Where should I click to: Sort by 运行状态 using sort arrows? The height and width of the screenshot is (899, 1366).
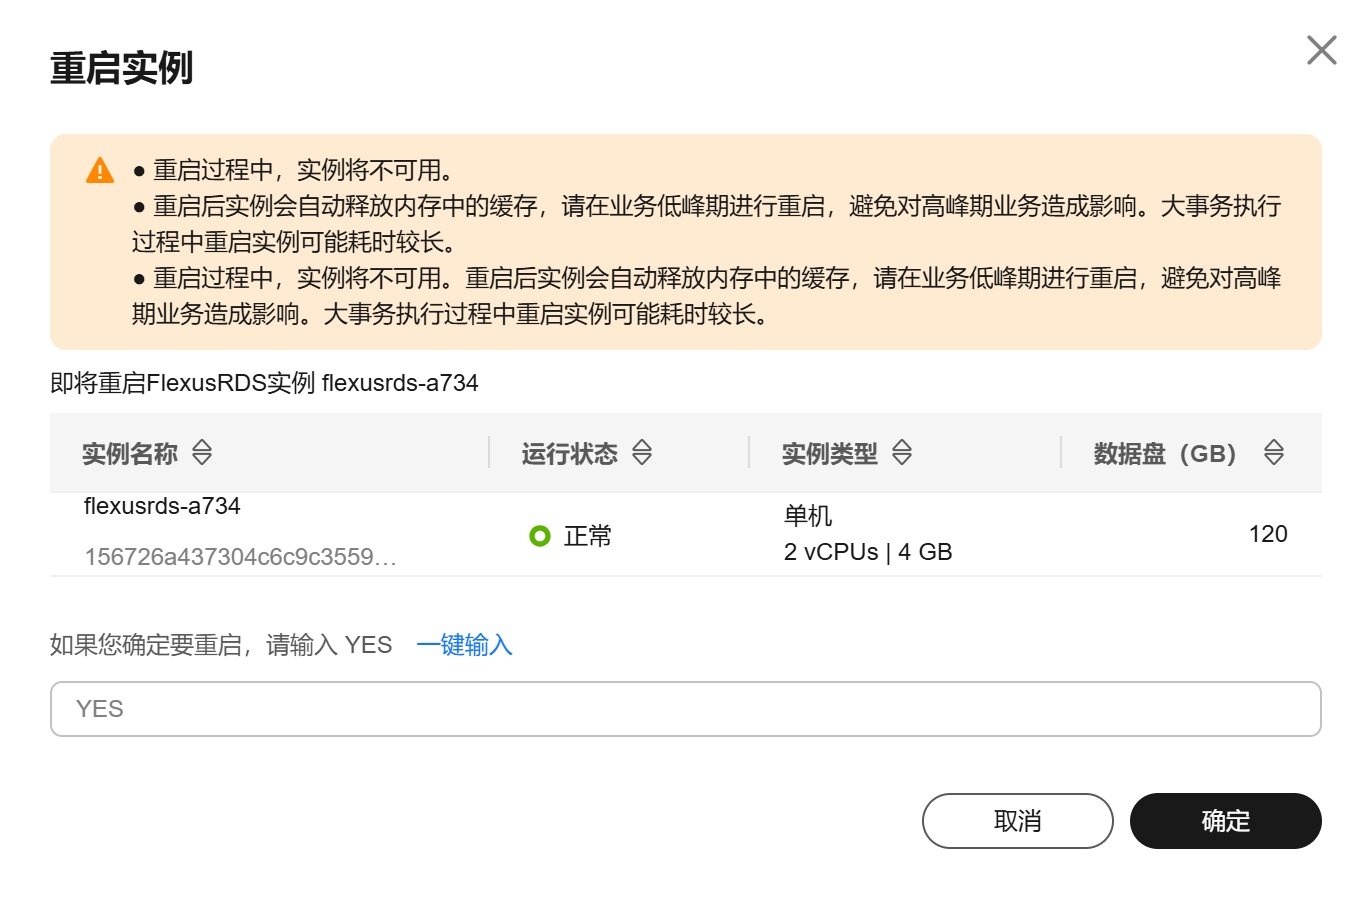[x=642, y=453]
